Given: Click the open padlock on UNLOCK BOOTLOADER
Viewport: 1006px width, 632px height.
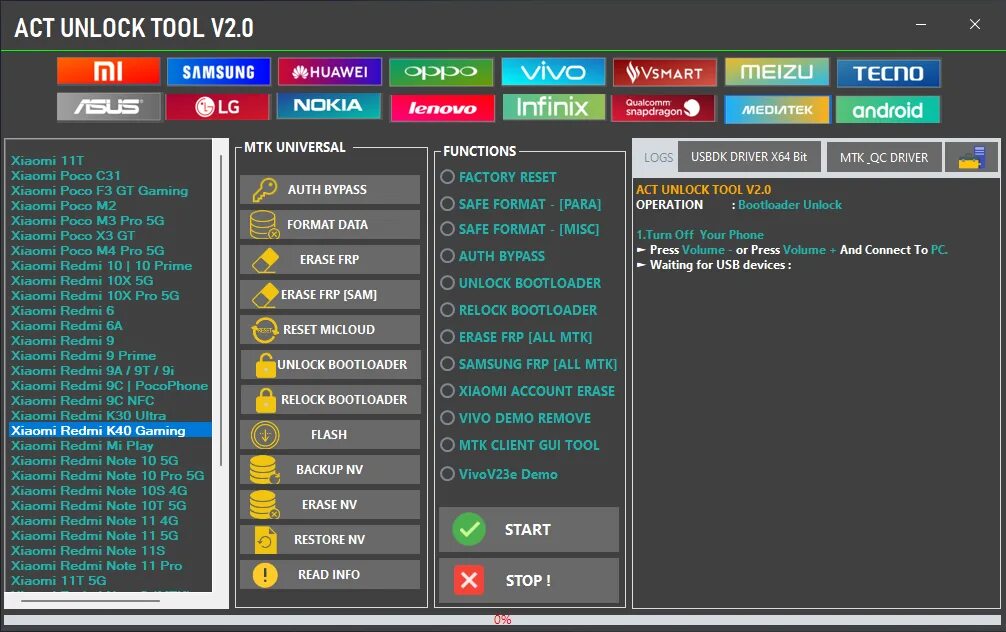Looking at the screenshot, I should (x=264, y=365).
